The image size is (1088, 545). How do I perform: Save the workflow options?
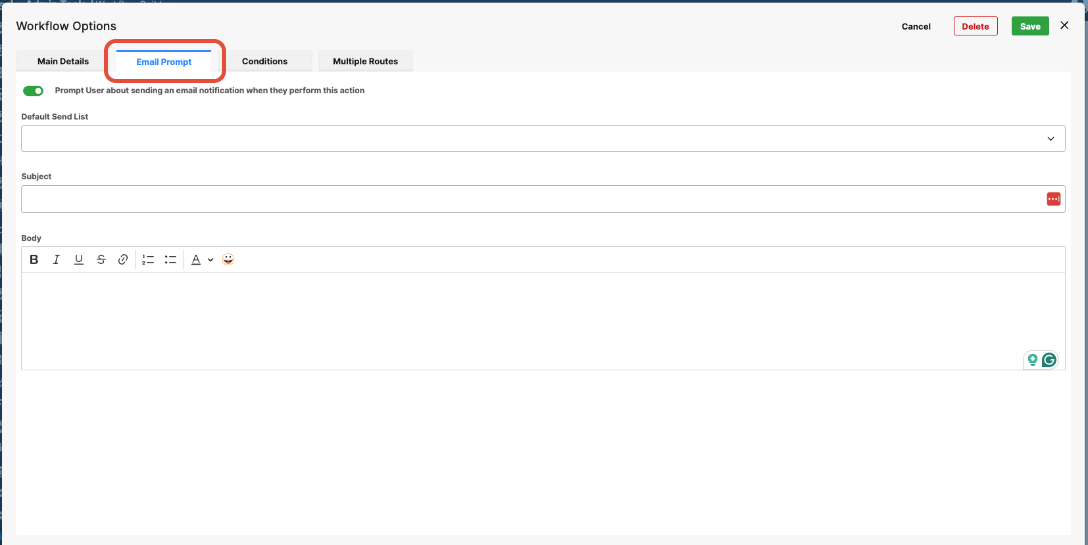tap(1030, 26)
